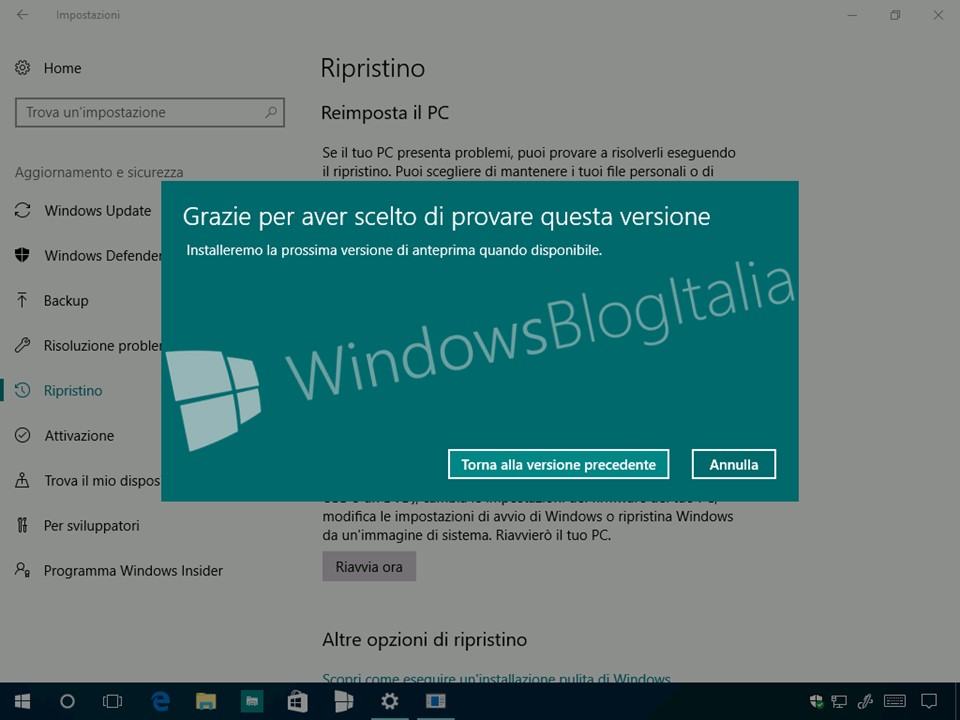Open Trova il mio dispositivo section
960x720 pixels.
(x=102, y=481)
